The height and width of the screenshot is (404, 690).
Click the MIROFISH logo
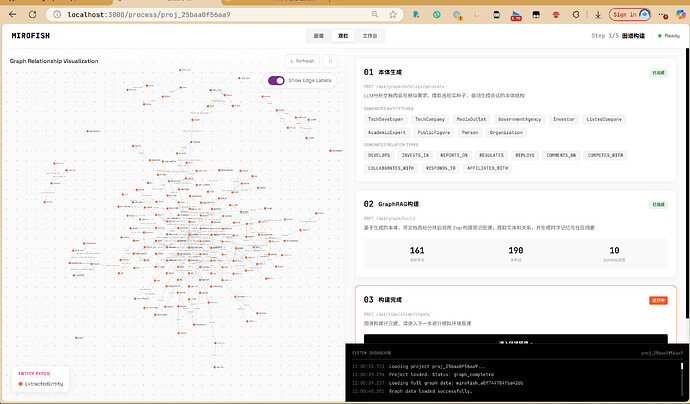click(x=31, y=36)
